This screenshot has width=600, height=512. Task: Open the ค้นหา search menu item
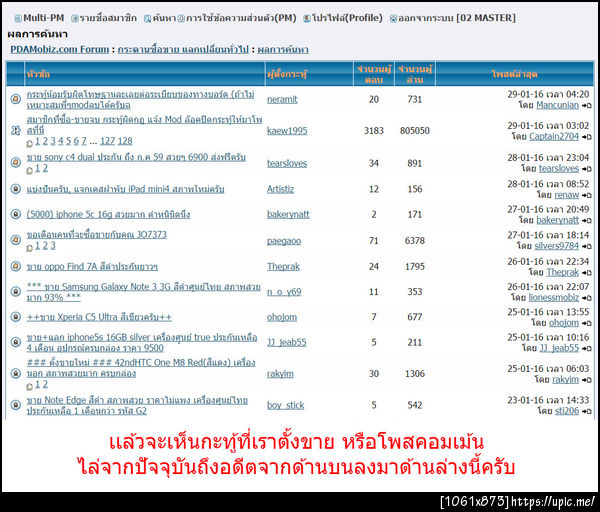(160, 18)
